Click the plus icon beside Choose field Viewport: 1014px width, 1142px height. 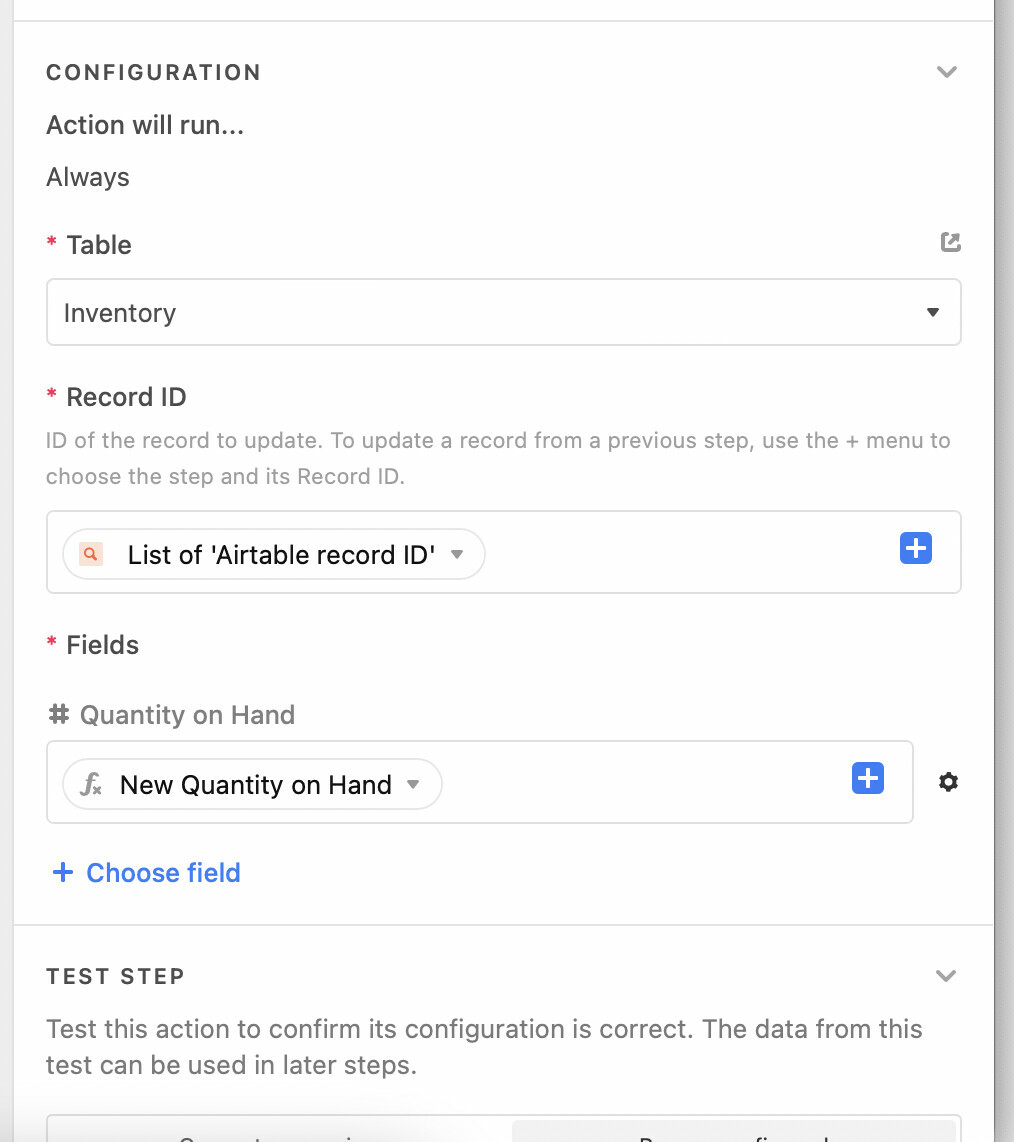63,872
